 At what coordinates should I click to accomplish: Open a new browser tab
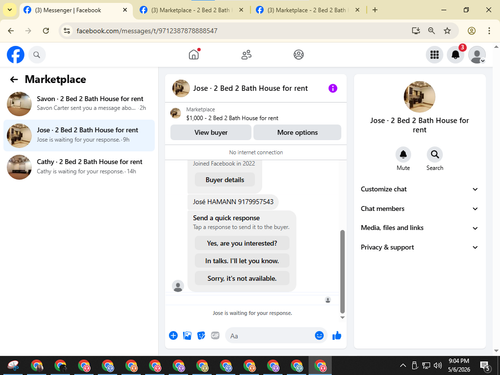tap(375, 10)
